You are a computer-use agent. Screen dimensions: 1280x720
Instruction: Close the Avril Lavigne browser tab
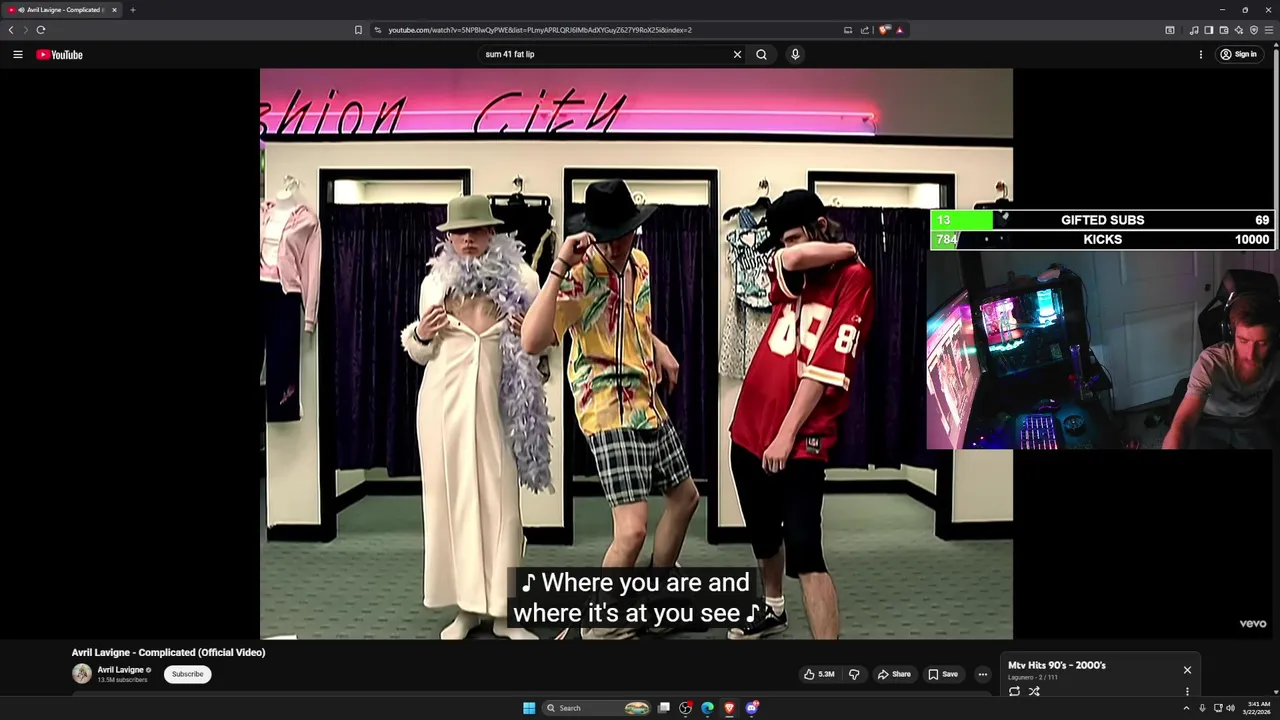click(114, 10)
